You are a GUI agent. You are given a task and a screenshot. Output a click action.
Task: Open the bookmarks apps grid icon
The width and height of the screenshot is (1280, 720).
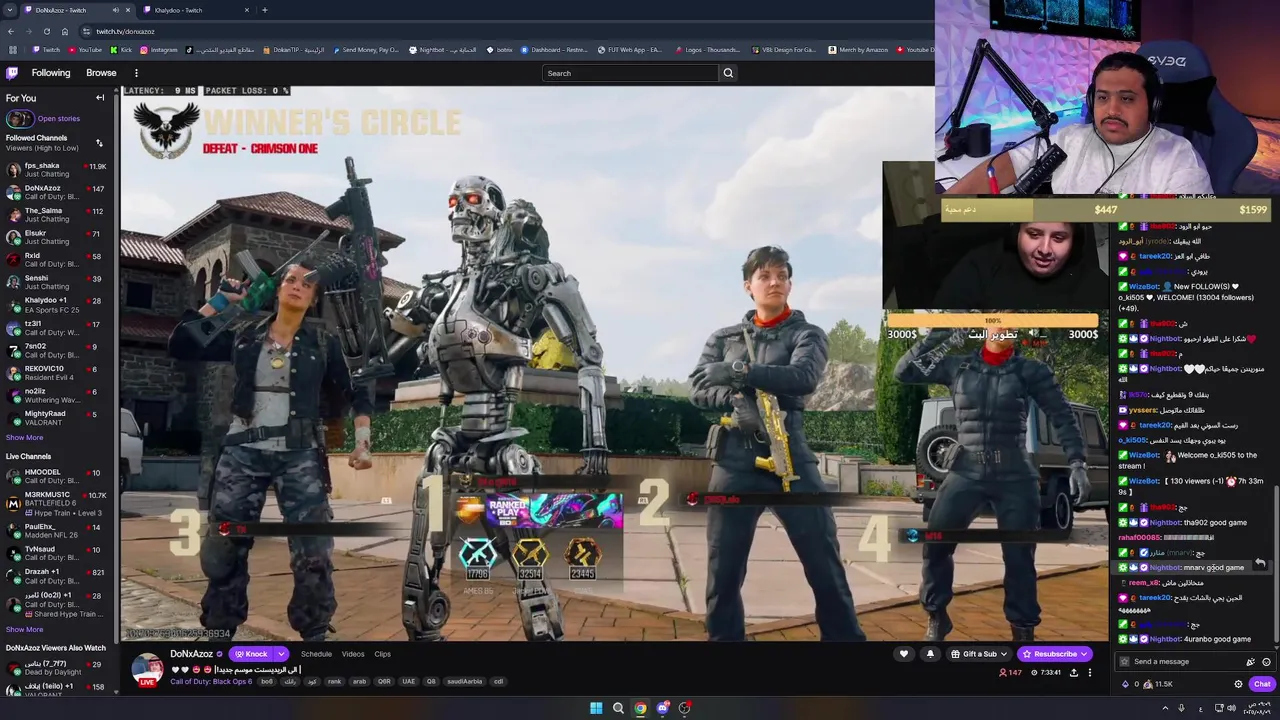(12, 50)
